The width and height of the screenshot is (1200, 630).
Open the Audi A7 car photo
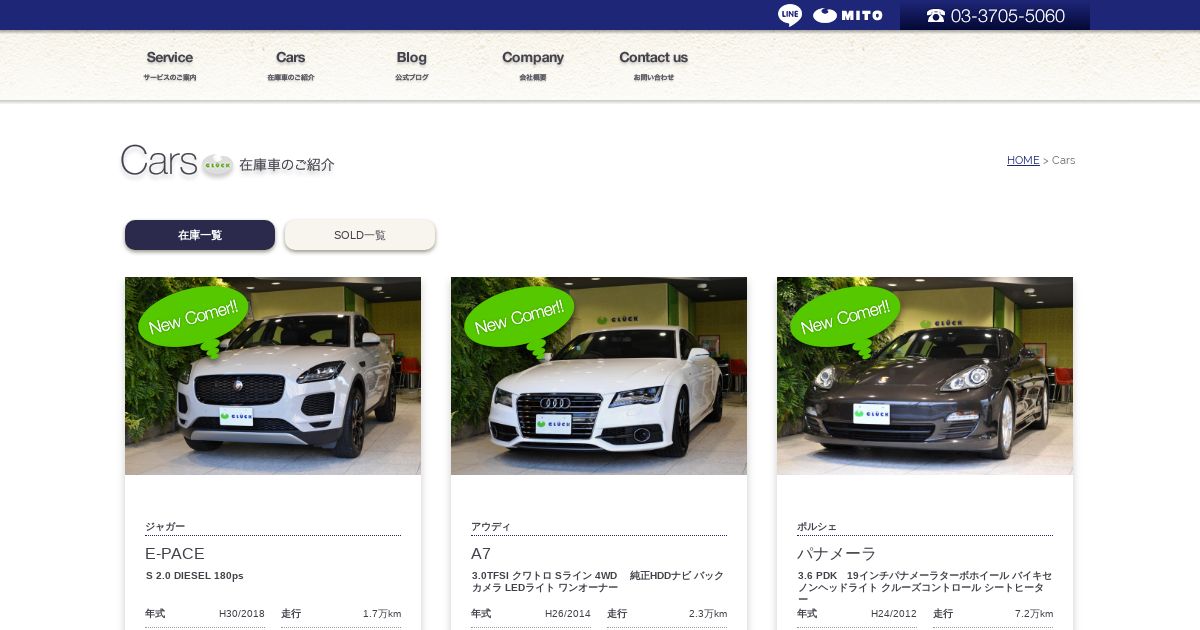tap(599, 376)
